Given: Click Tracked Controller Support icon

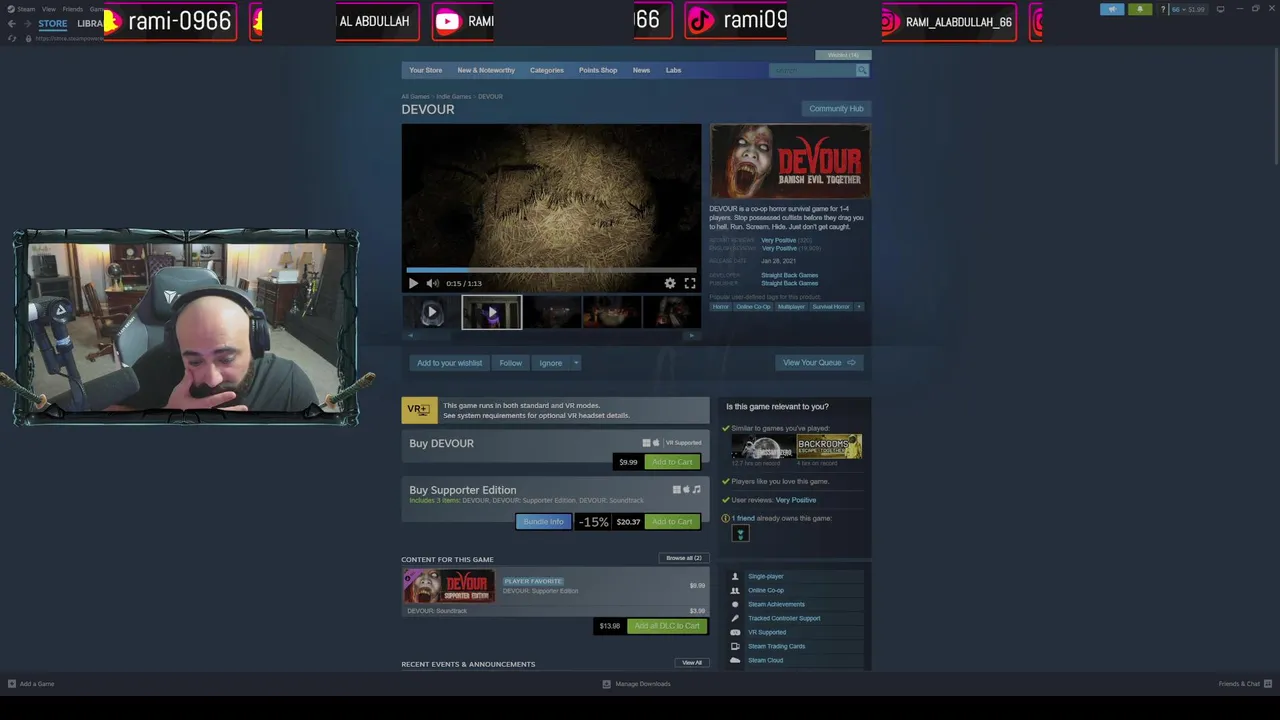Looking at the screenshot, I should (735, 618).
